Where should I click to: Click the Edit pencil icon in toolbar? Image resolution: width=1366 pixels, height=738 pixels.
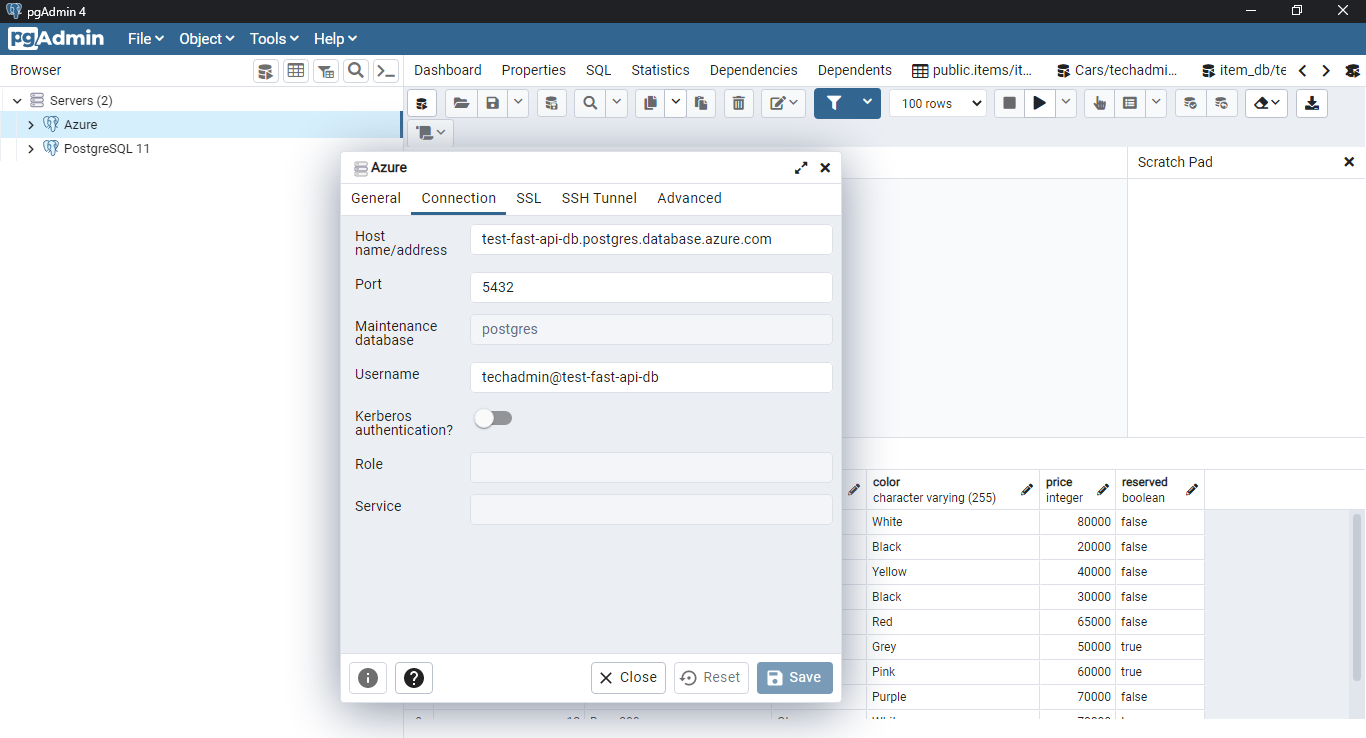click(783, 103)
